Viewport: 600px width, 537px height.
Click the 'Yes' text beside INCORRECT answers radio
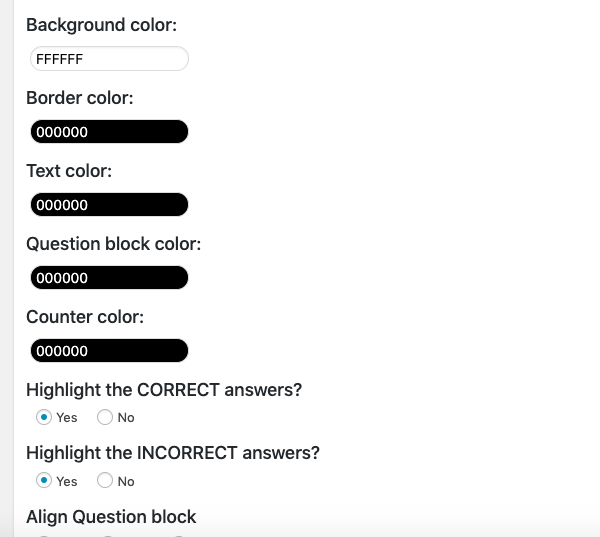(67, 482)
